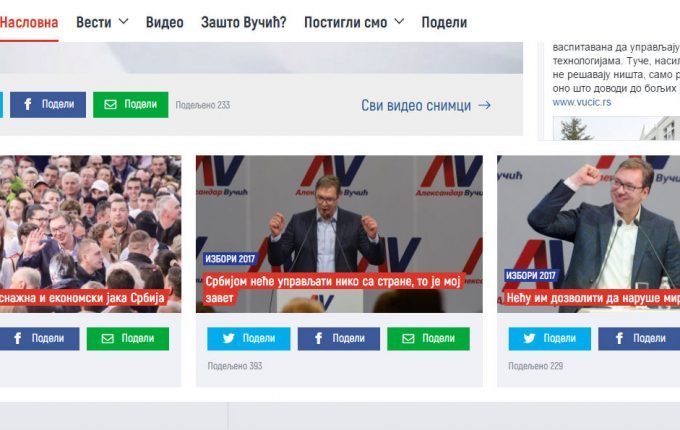Expand the Вести dropdown chevron
This screenshot has height=430, width=680.
click(124, 21)
